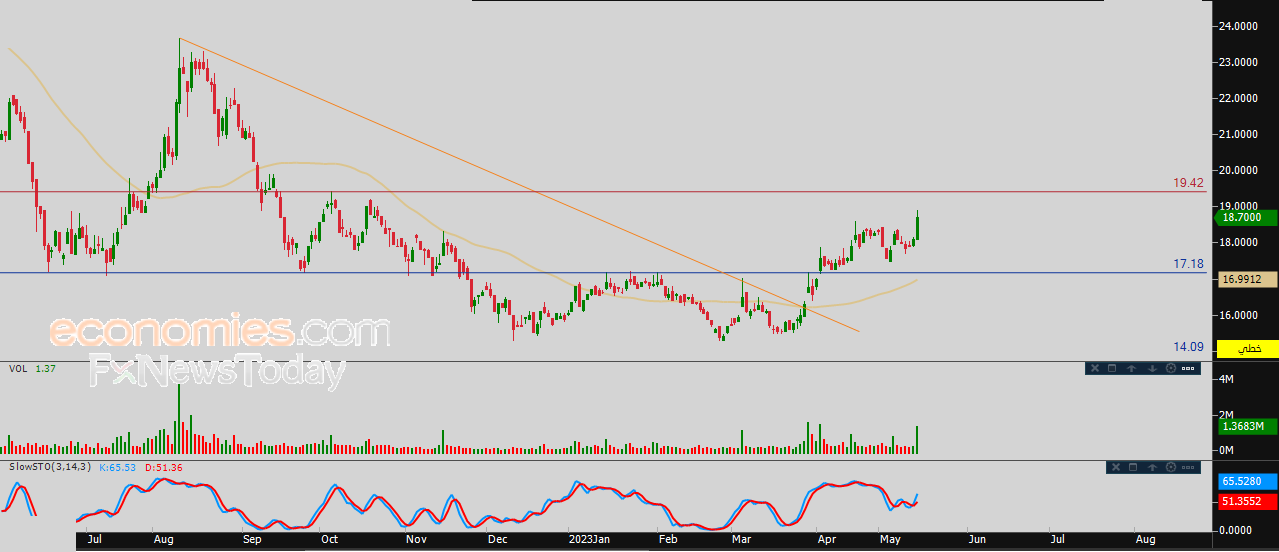
Task: Move the VOL panel up
Action: pos(1132,369)
